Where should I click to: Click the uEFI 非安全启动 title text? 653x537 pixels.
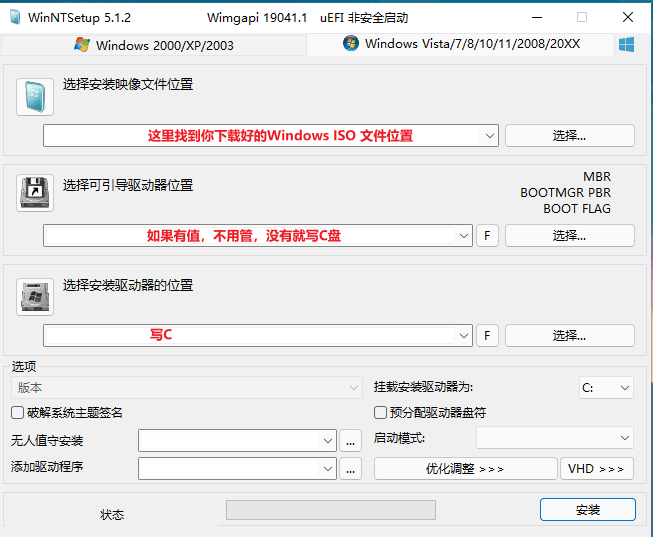[364, 18]
